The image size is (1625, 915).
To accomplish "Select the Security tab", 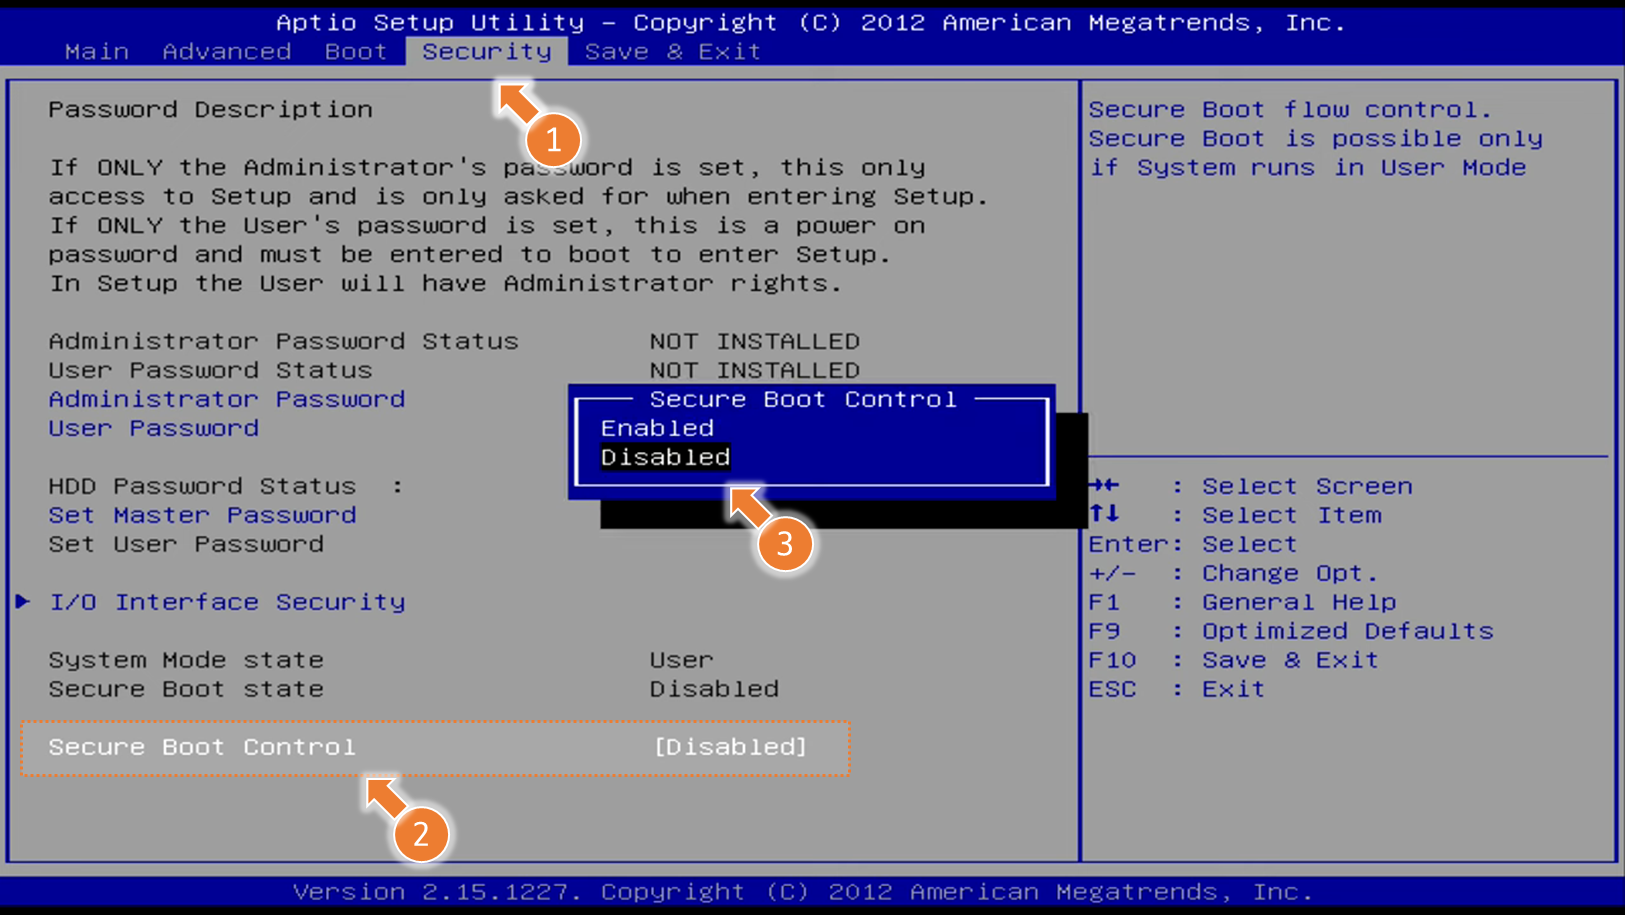I will (487, 52).
